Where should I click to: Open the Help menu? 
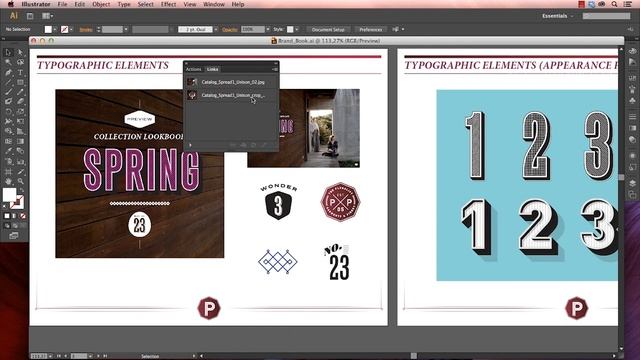point(238,4)
